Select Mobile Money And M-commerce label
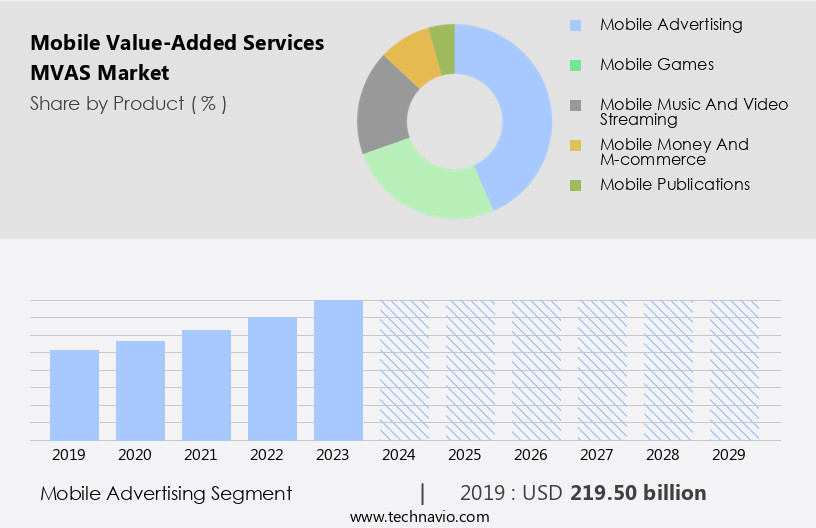 pos(673,151)
